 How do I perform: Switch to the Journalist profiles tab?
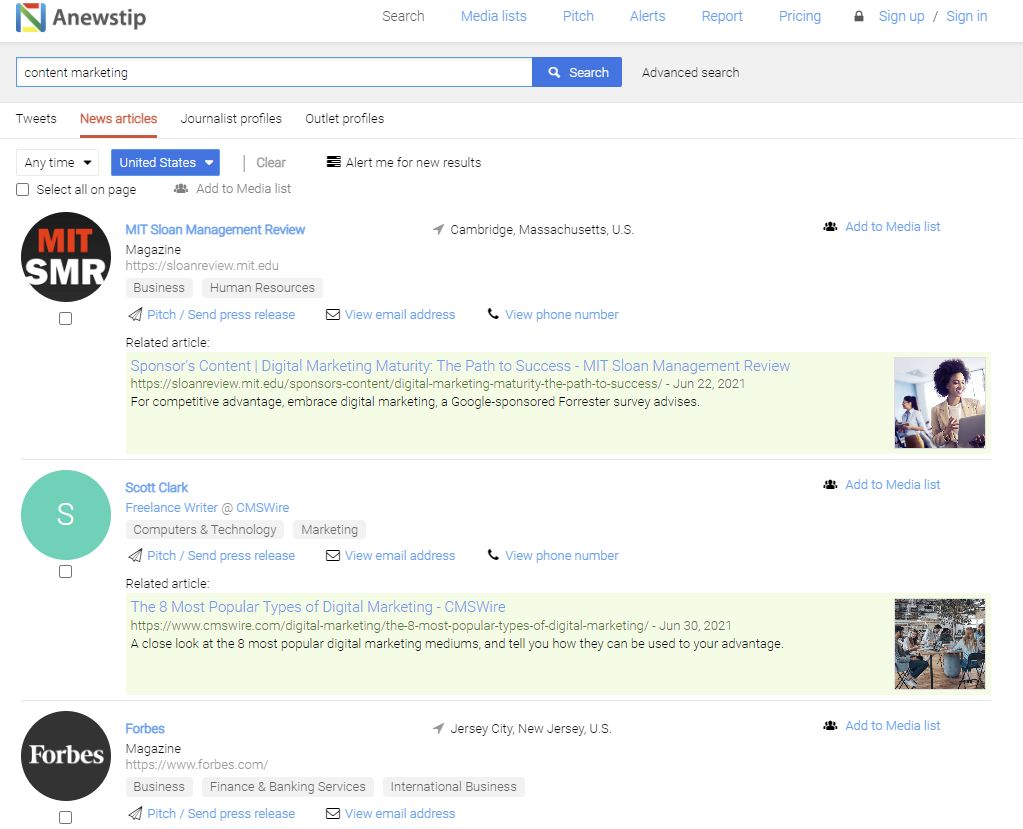pos(231,118)
